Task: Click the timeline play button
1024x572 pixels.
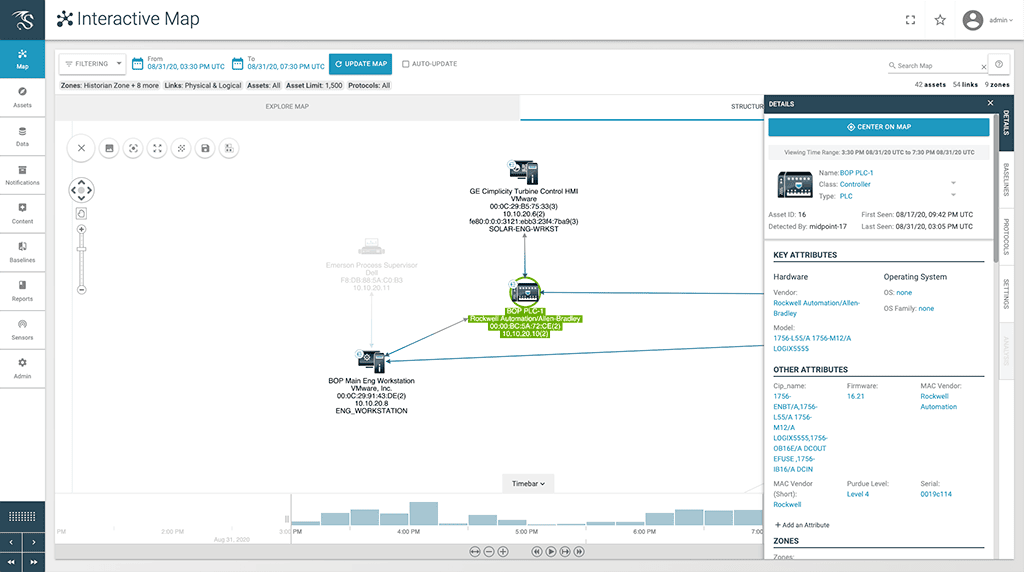Action: pyautogui.click(x=551, y=552)
